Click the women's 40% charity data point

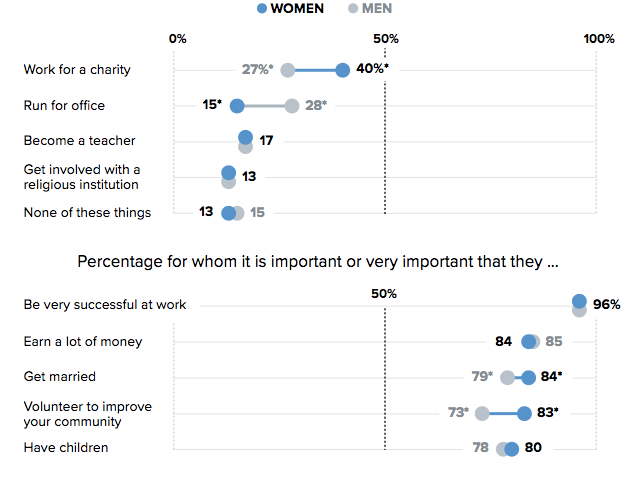343,70
